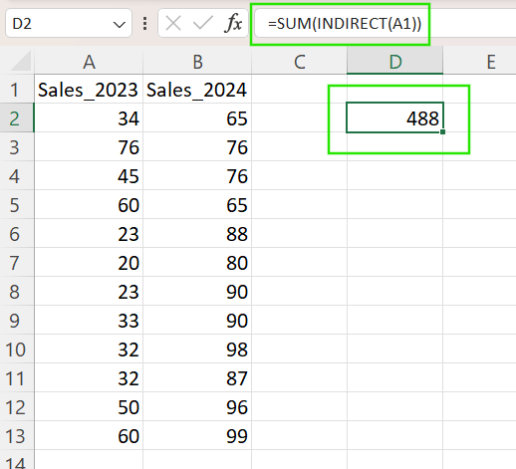Click cell A12 with value 50

click(89, 407)
